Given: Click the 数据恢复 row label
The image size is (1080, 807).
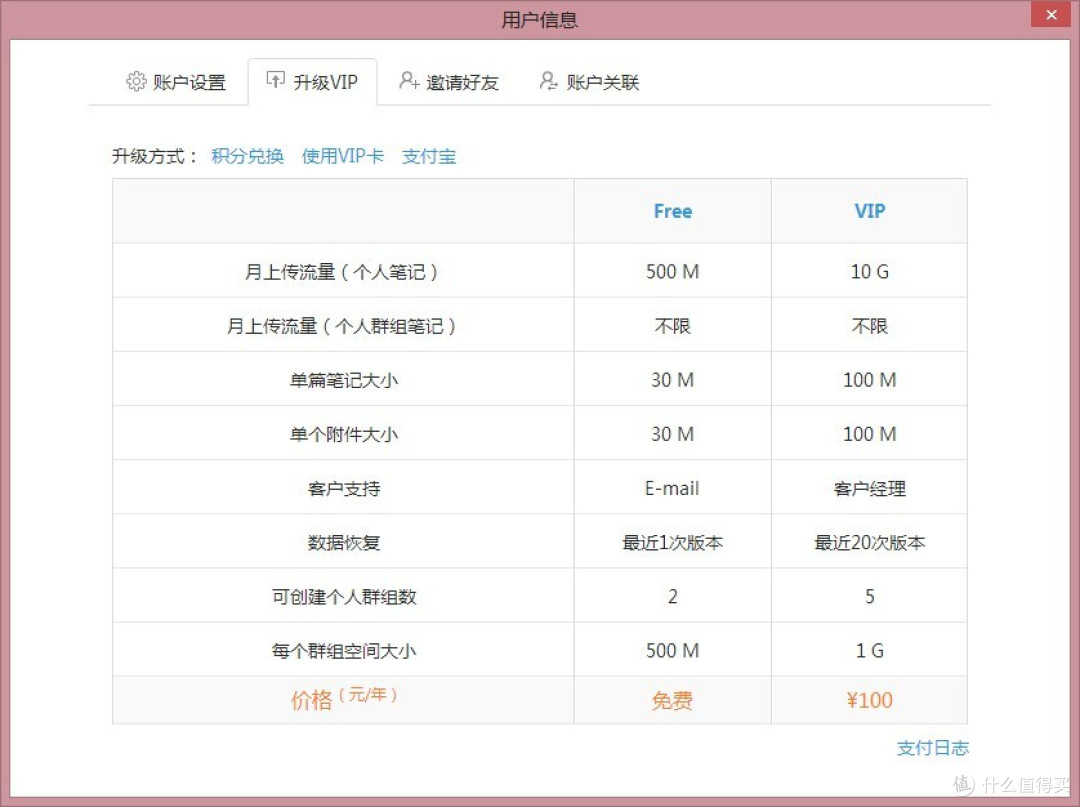Looking at the screenshot, I should 344,543.
